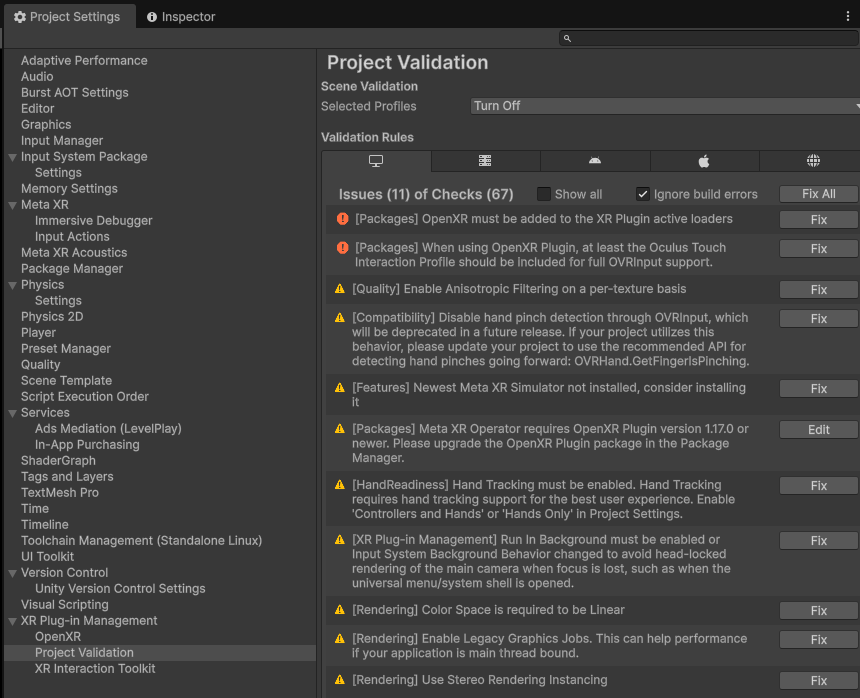Select XR Interaction Toolkit
Viewport: 860px width, 698px height.
point(95,668)
